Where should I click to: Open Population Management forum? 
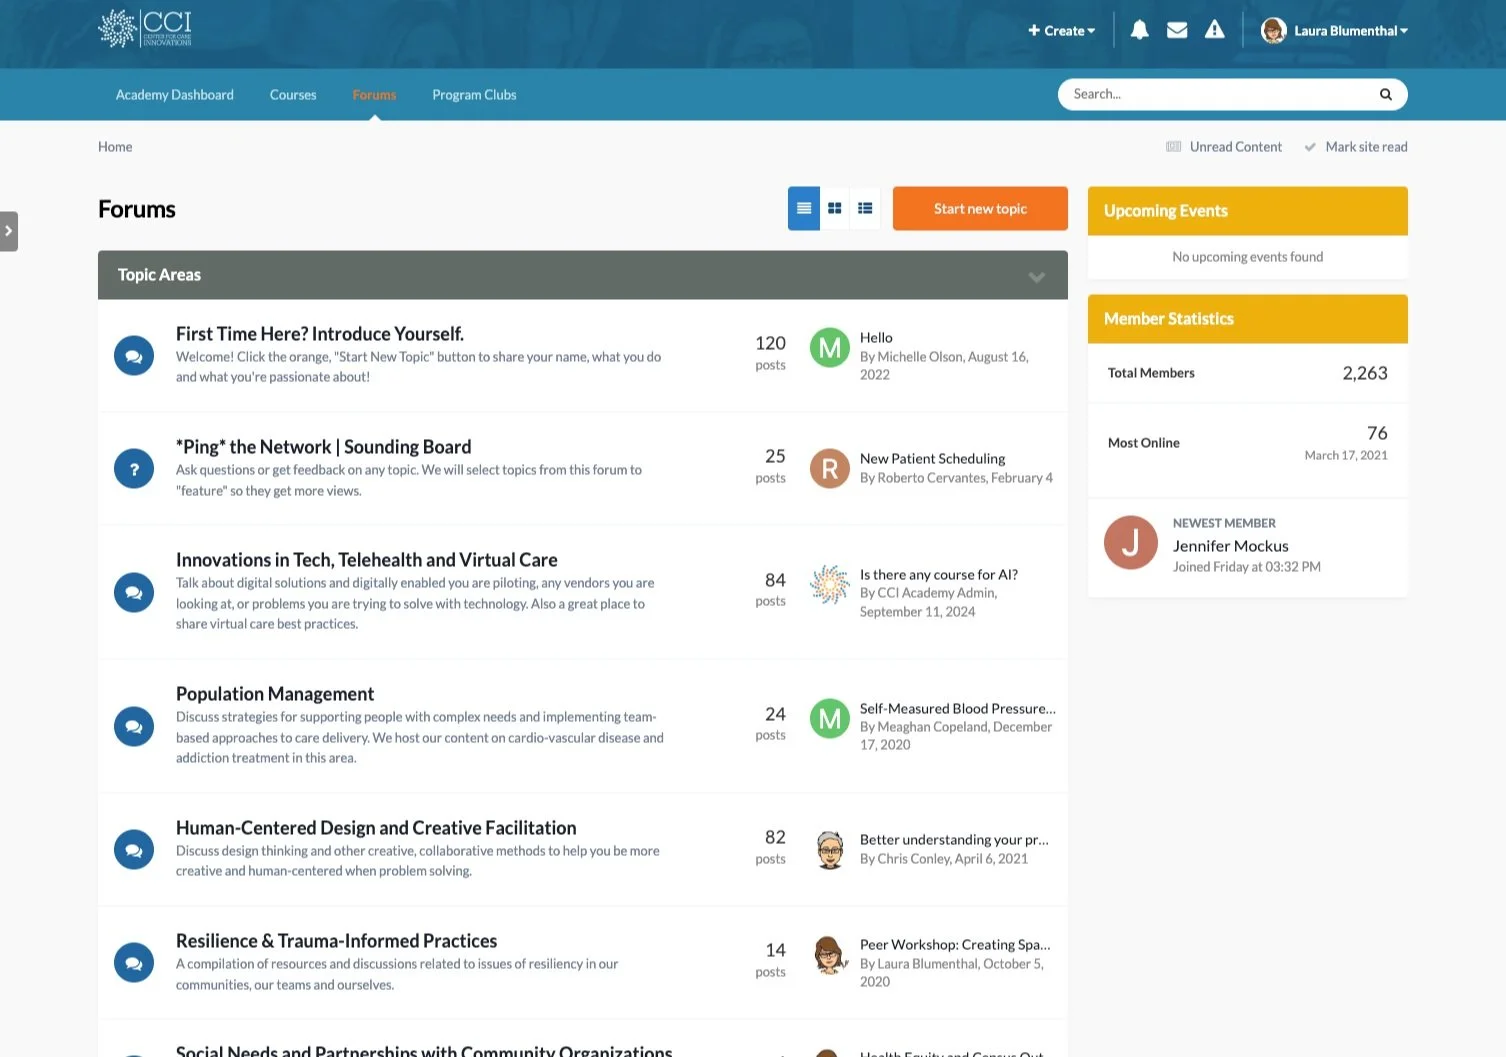click(x=275, y=694)
